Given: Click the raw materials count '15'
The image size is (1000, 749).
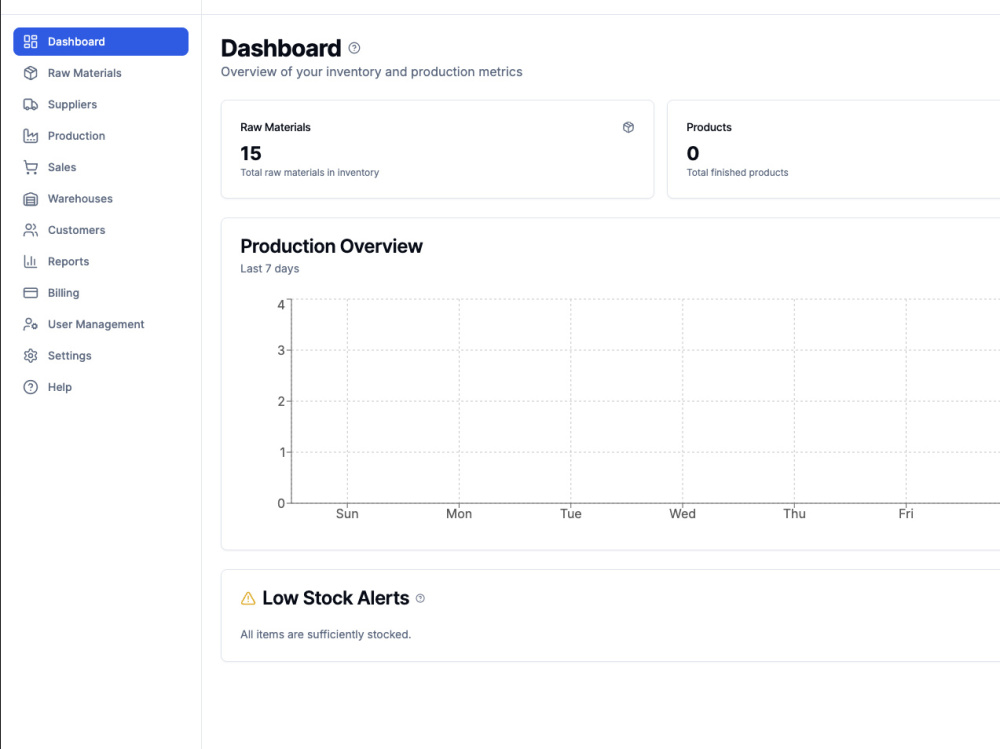Looking at the screenshot, I should [251, 153].
